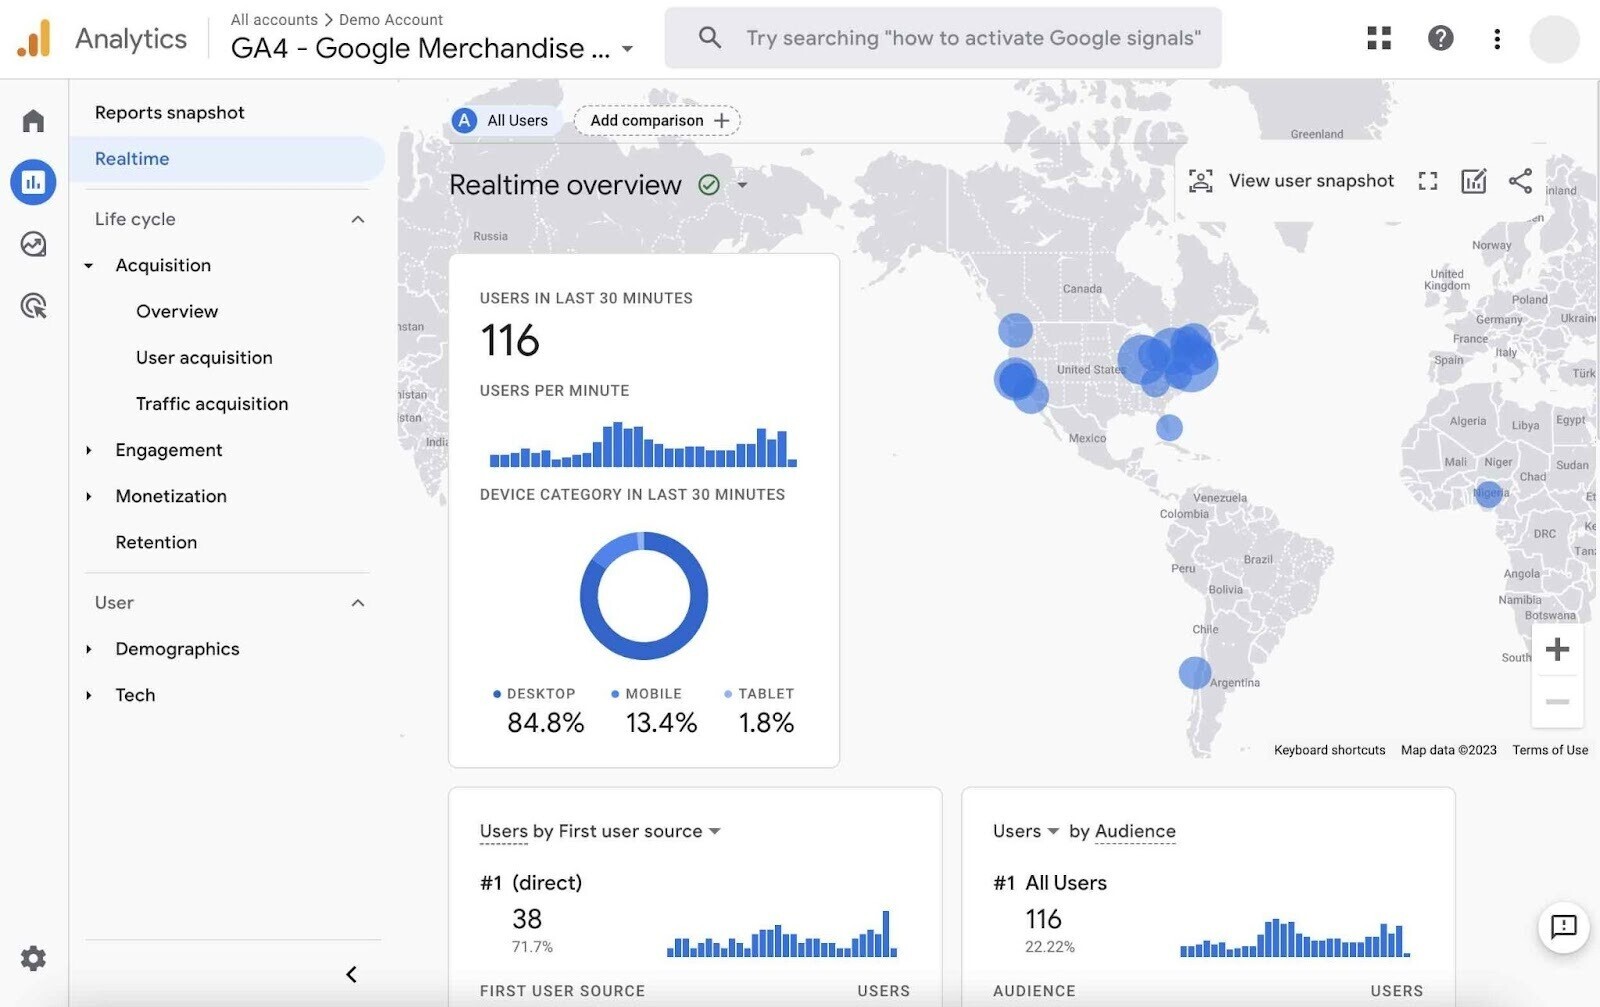Click the Monetization menu label
Screen dimensions: 1600x1007
coord(171,496)
